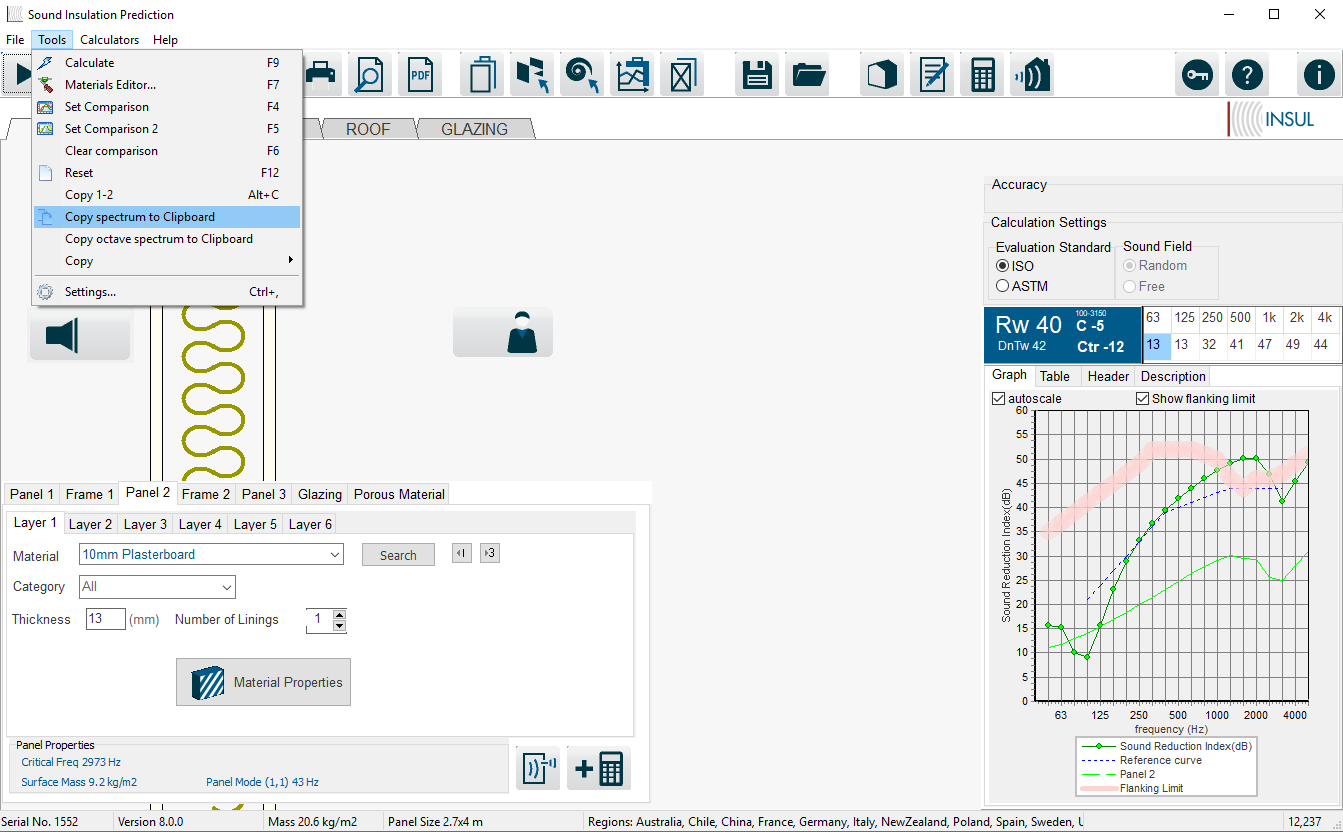
Task: Select Materials Editor menu entry
Action: [x=166, y=85]
